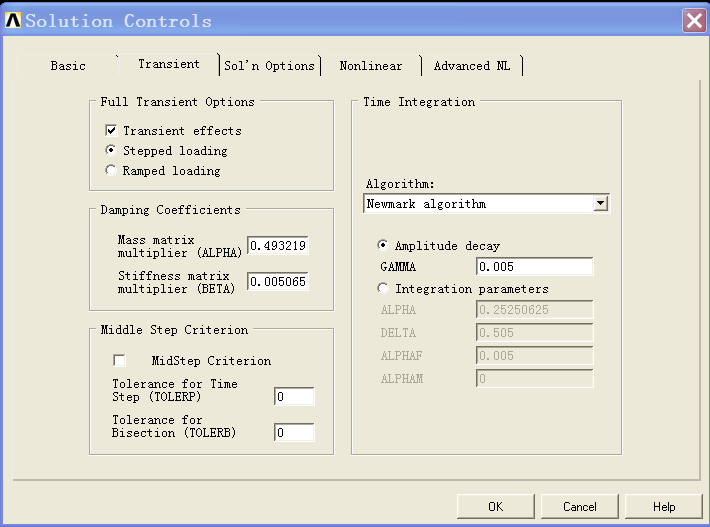Select Stepped loading radio button
This screenshot has height=527, width=710.
coord(111,151)
